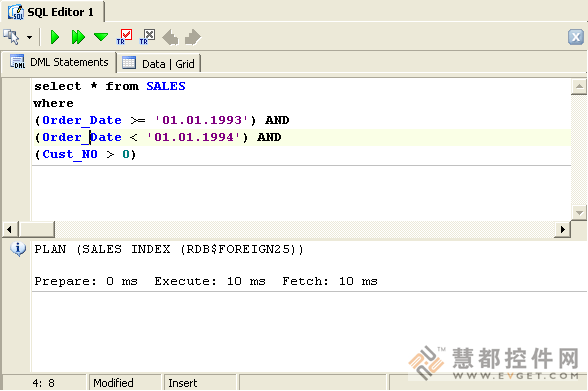The height and width of the screenshot is (391, 588).
Task: Click the PLAN (SALES INDEX (RDB$FOREIGN25)) line
Action: point(169,249)
